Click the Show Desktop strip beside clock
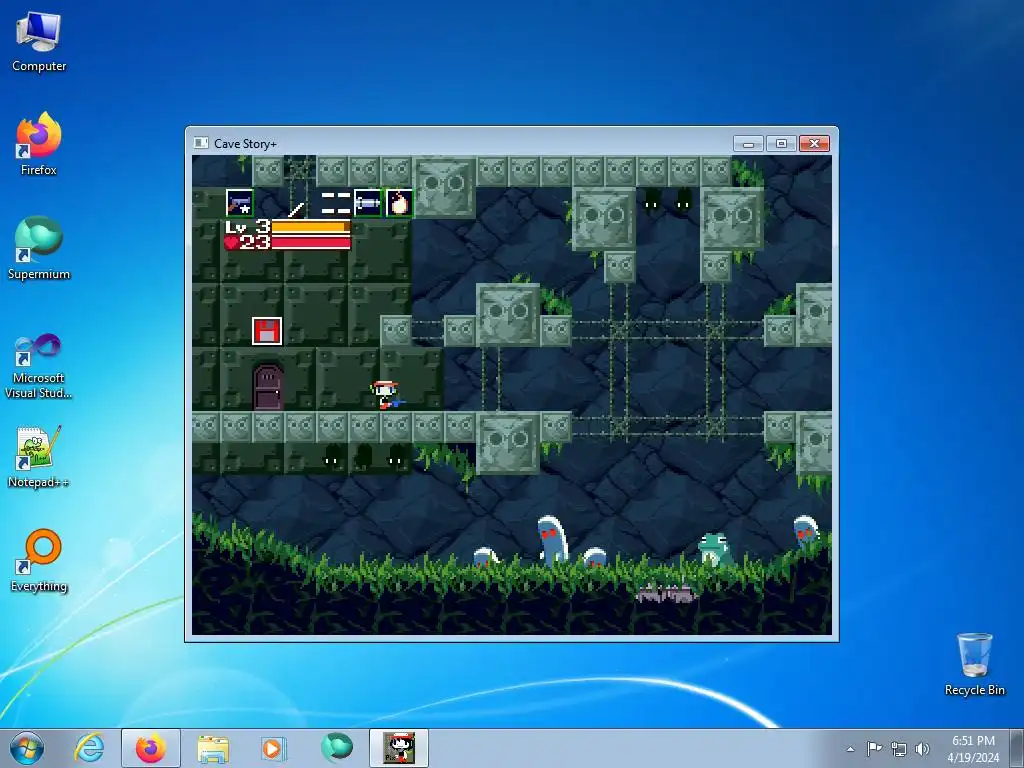Screen dimensions: 1024x768 [1018, 748]
